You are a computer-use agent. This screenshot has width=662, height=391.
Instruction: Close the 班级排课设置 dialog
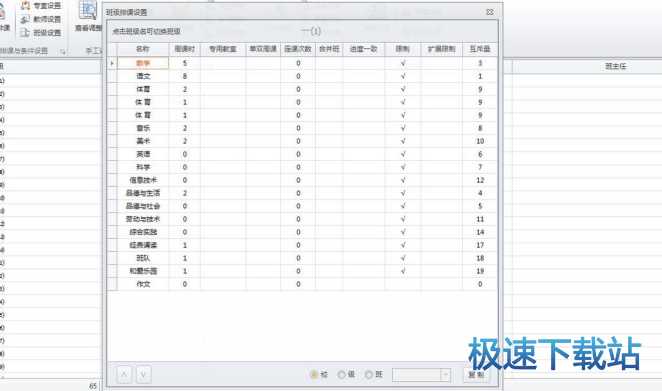[x=490, y=12]
